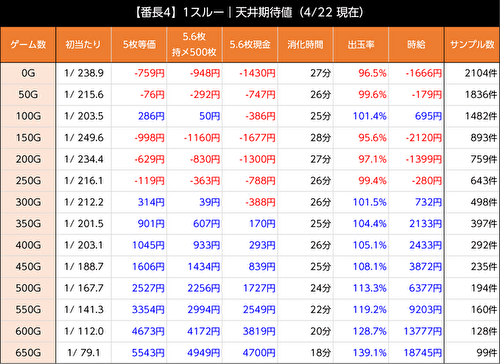Screen dimensions: 500x364
Task: Select the 150G row label
Action: click(28, 138)
